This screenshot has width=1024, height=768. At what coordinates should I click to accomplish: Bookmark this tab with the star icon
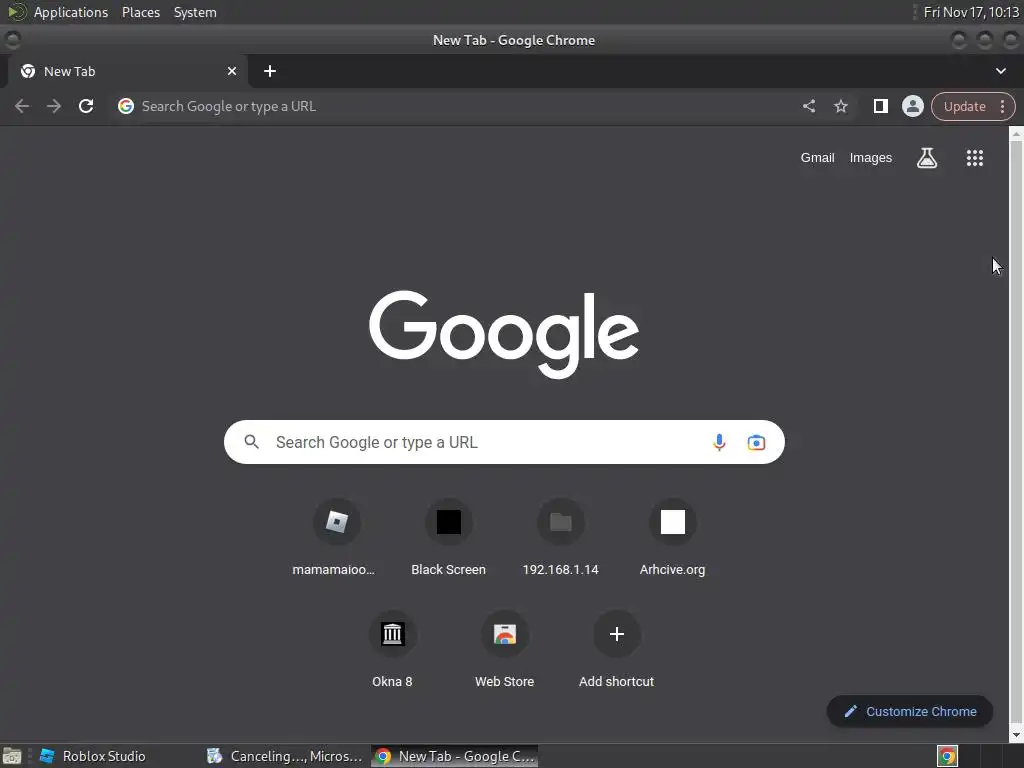click(x=841, y=106)
